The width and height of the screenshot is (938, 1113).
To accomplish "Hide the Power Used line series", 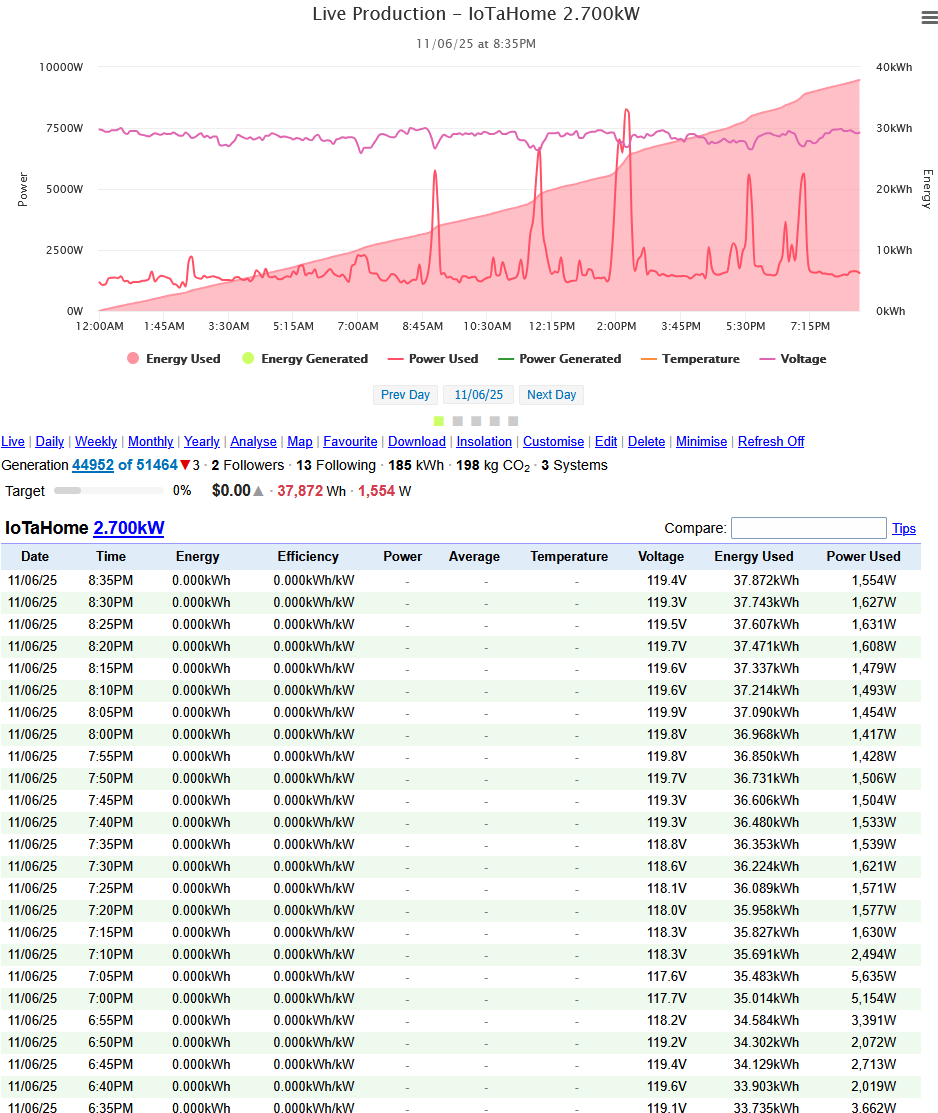I will pyautogui.click(x=432, y=359).
